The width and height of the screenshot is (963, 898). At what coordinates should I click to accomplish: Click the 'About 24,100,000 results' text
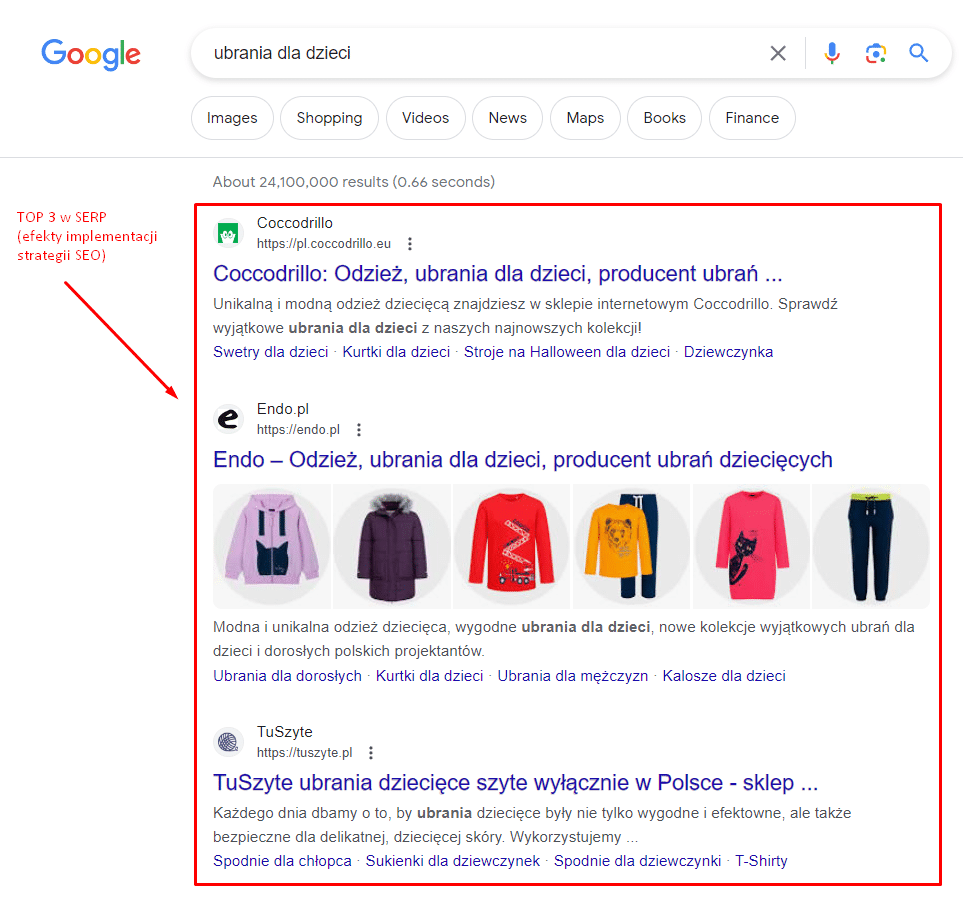click(354, 182)
